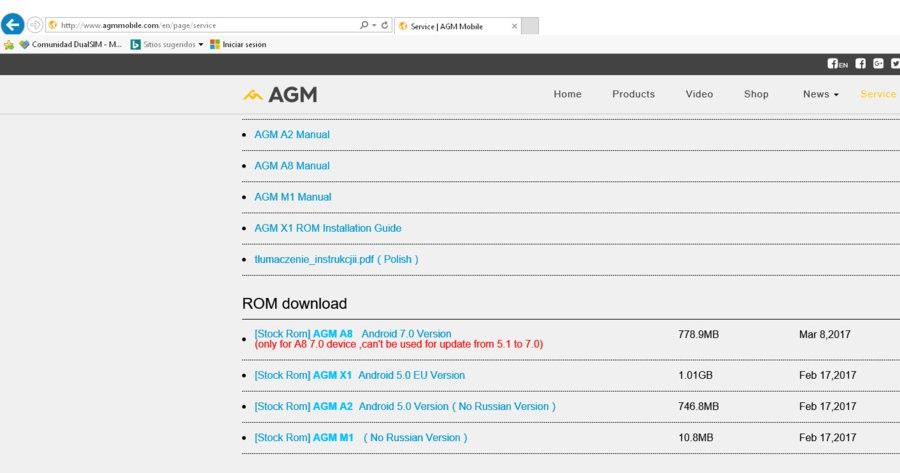Open AGM A8 Manual link

[292, 166]
